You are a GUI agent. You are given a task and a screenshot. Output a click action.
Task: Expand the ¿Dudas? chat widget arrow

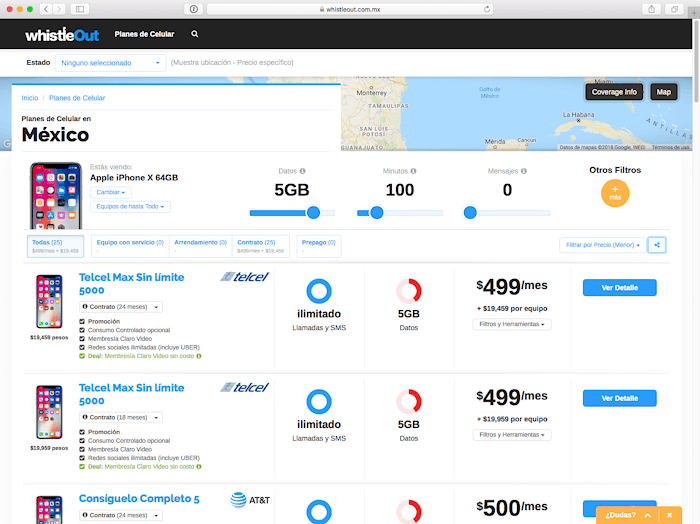pos(648,515)
